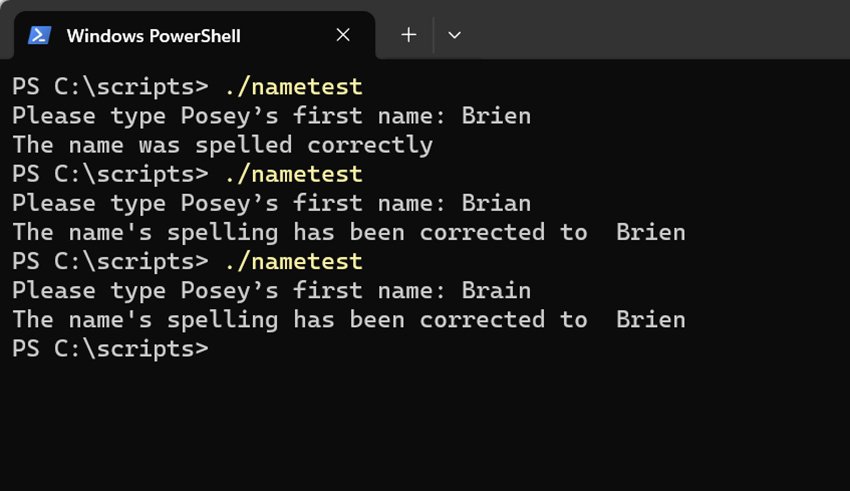Click the first ./nametest command
850x491 pixels.
pyautogui.click(x=293, y=87)
